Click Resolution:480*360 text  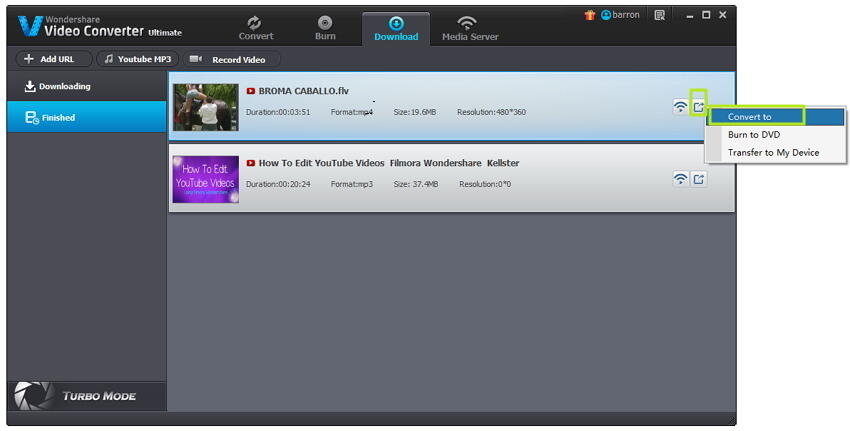click(491, 112)
